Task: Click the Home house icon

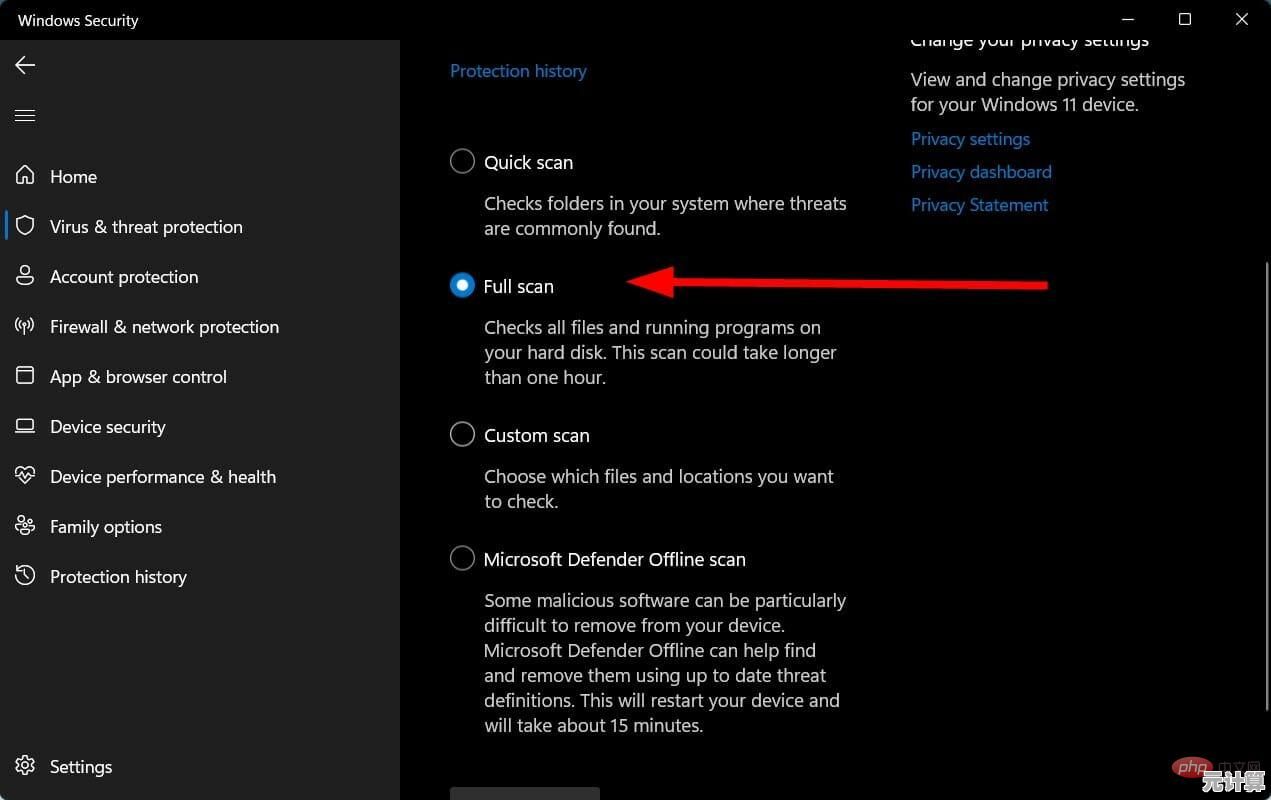Action: pos(25,176)
